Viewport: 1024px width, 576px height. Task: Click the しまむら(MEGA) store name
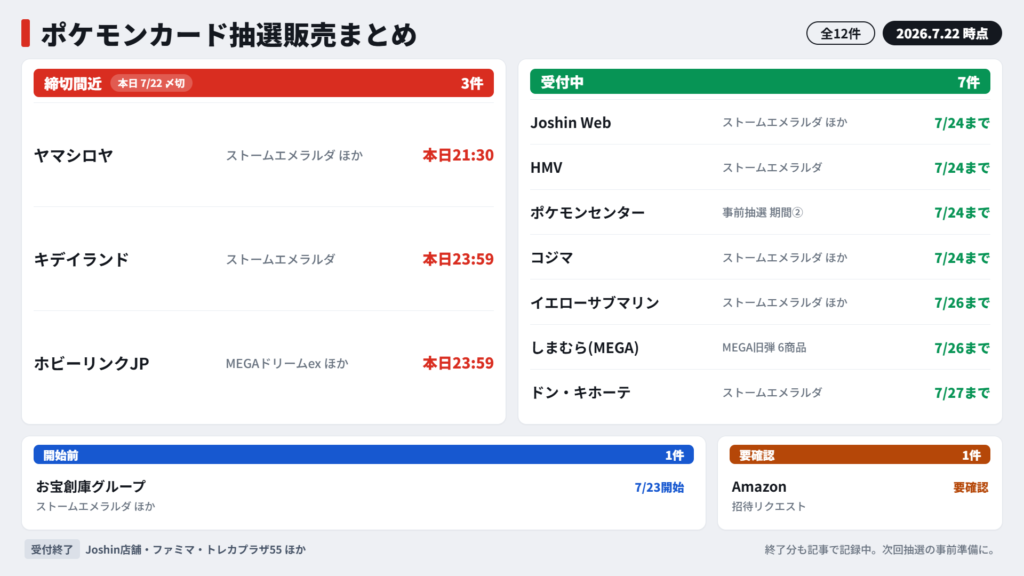click(x=584, y=347)
